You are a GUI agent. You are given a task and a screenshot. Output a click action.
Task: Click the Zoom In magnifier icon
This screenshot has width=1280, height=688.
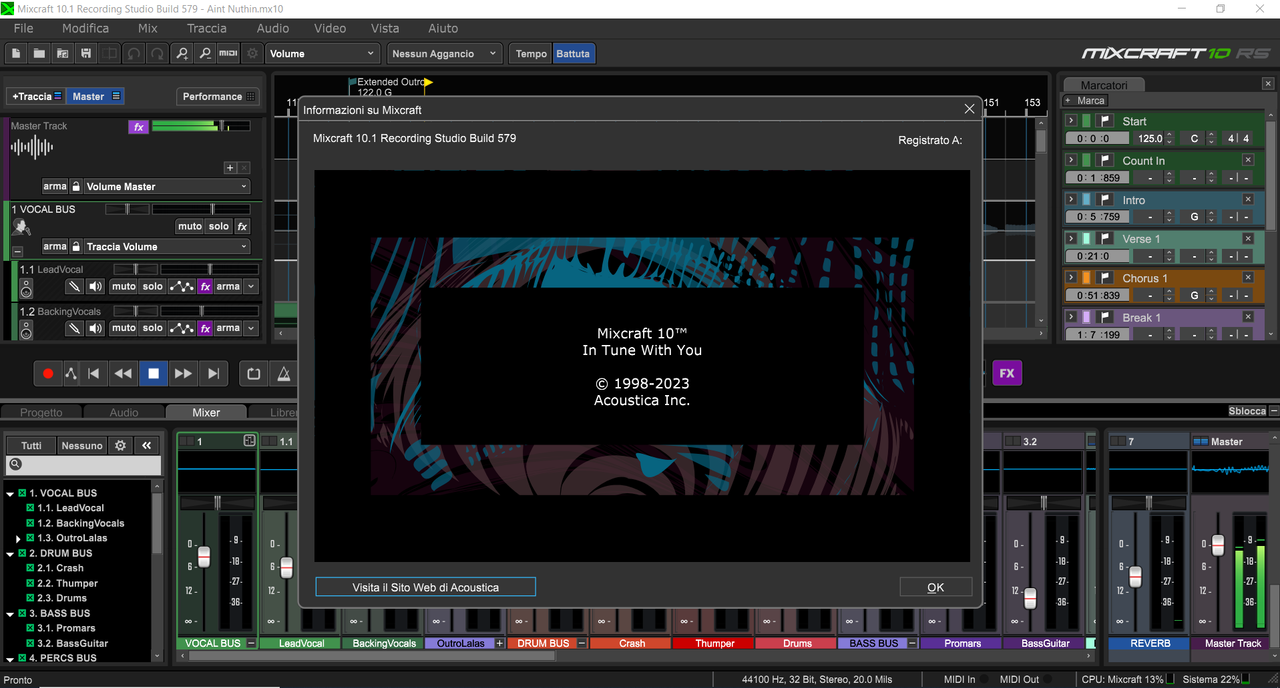click(x=182, y=53)
